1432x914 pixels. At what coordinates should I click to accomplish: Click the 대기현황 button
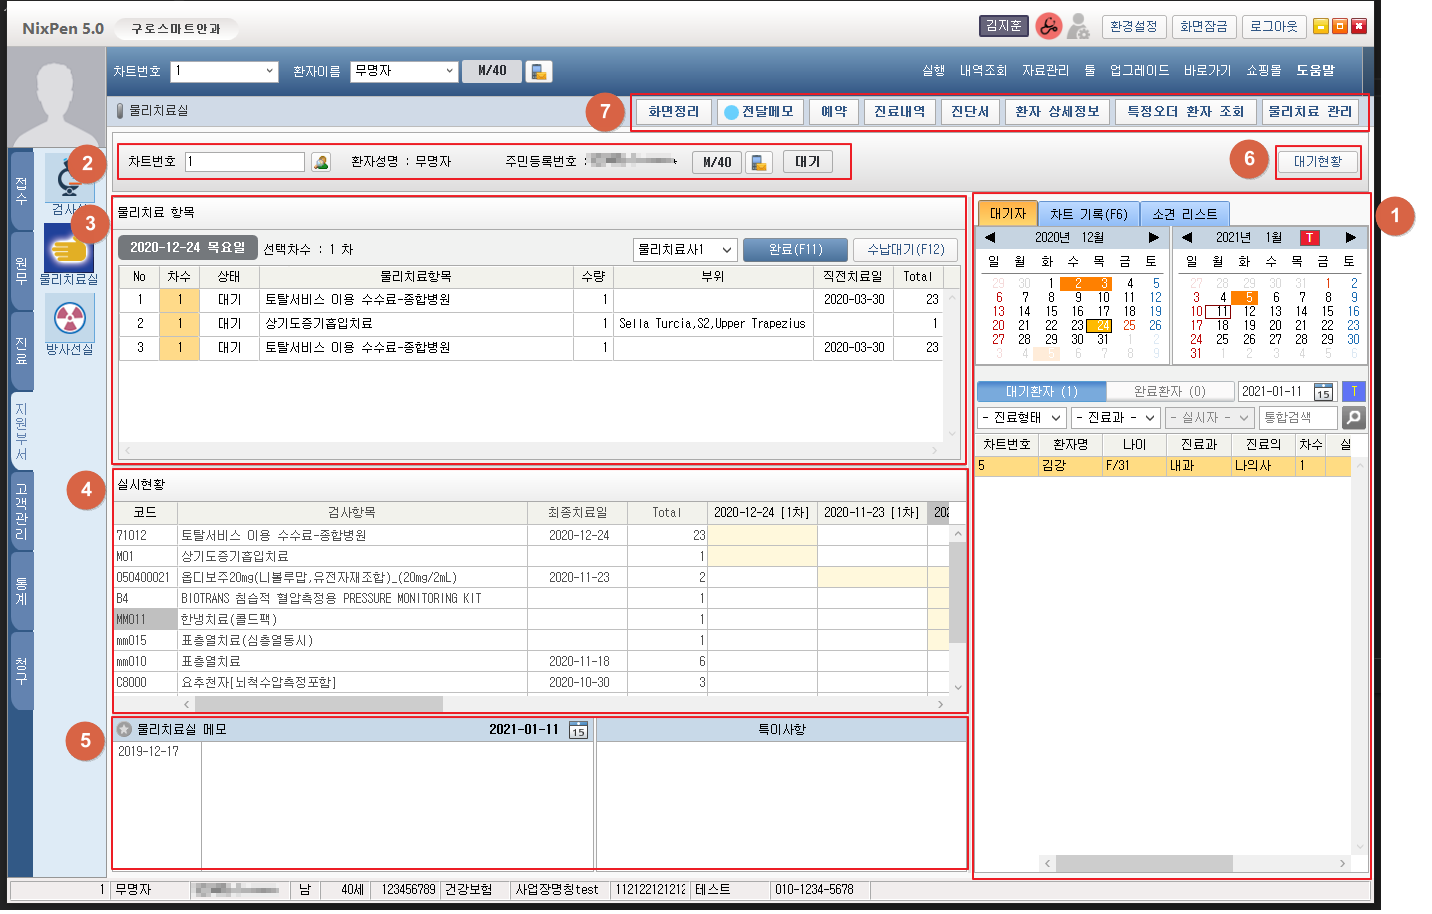click(x=1317, y=162)
